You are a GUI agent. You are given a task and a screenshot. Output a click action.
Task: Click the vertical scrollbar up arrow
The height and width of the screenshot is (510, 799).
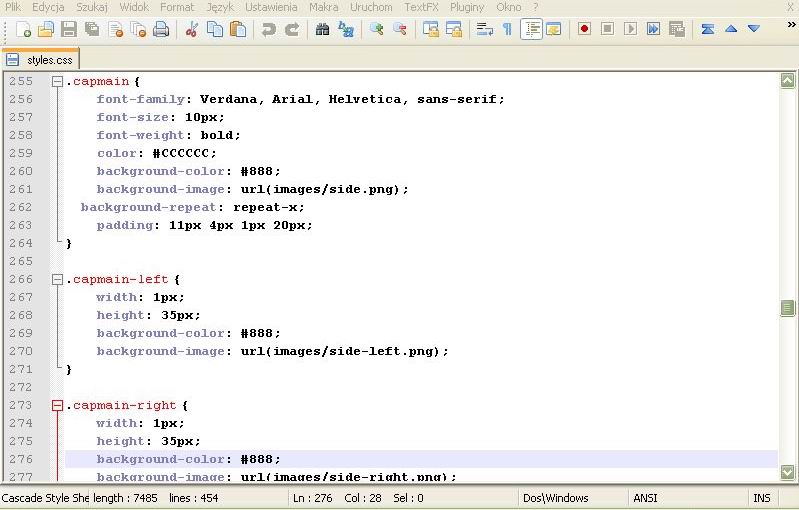click(787, 80)
